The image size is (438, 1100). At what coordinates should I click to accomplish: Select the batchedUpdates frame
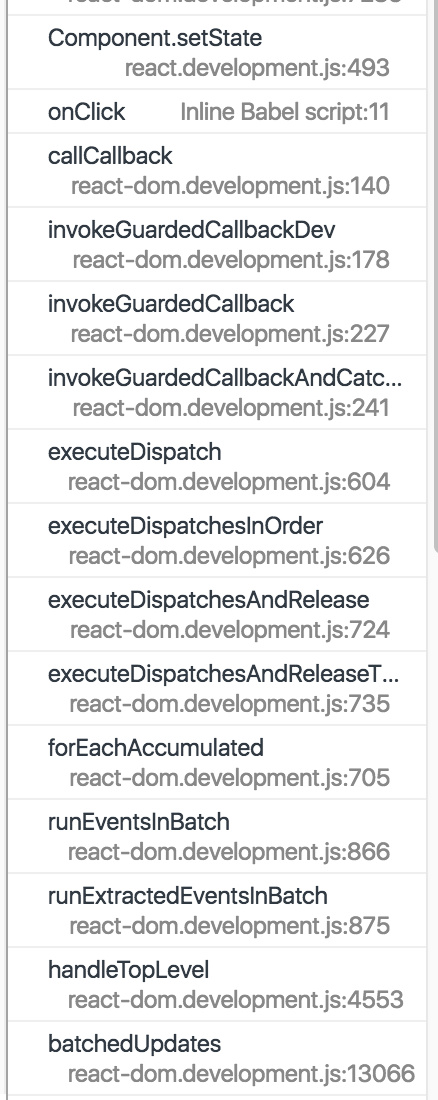tap(217, 1059)
